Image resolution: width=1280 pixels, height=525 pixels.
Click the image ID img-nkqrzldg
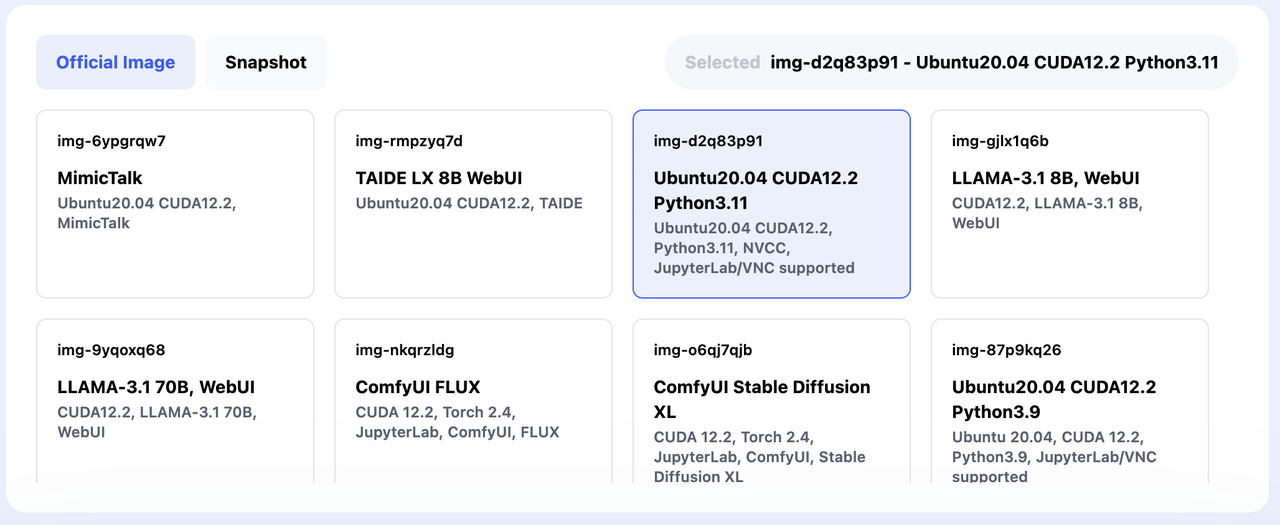(405, 350)
